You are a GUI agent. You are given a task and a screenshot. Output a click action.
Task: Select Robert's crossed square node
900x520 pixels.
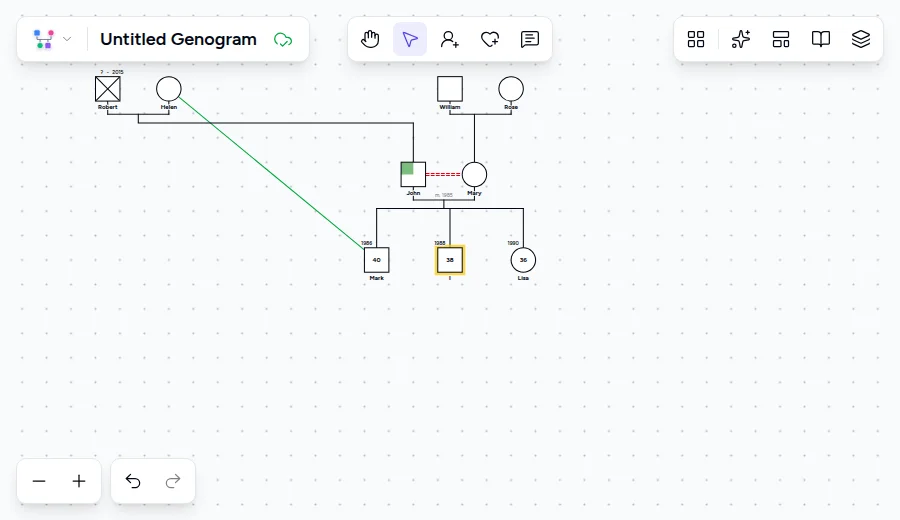click(x=108, y=89)
